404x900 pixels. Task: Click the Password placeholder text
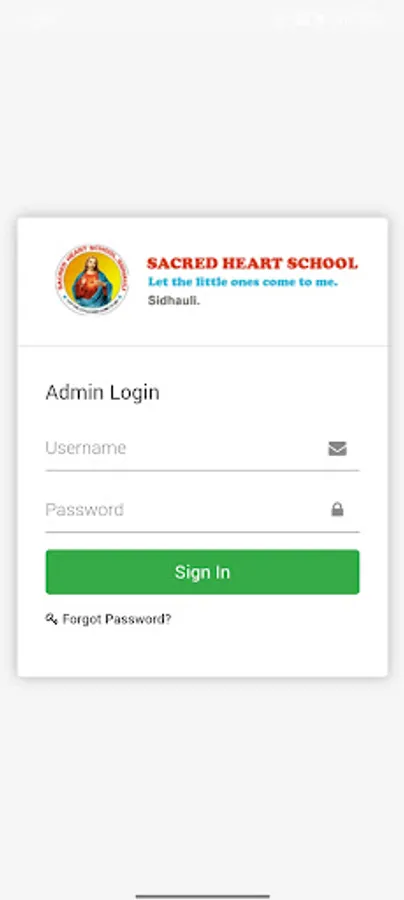click(85, 510)
